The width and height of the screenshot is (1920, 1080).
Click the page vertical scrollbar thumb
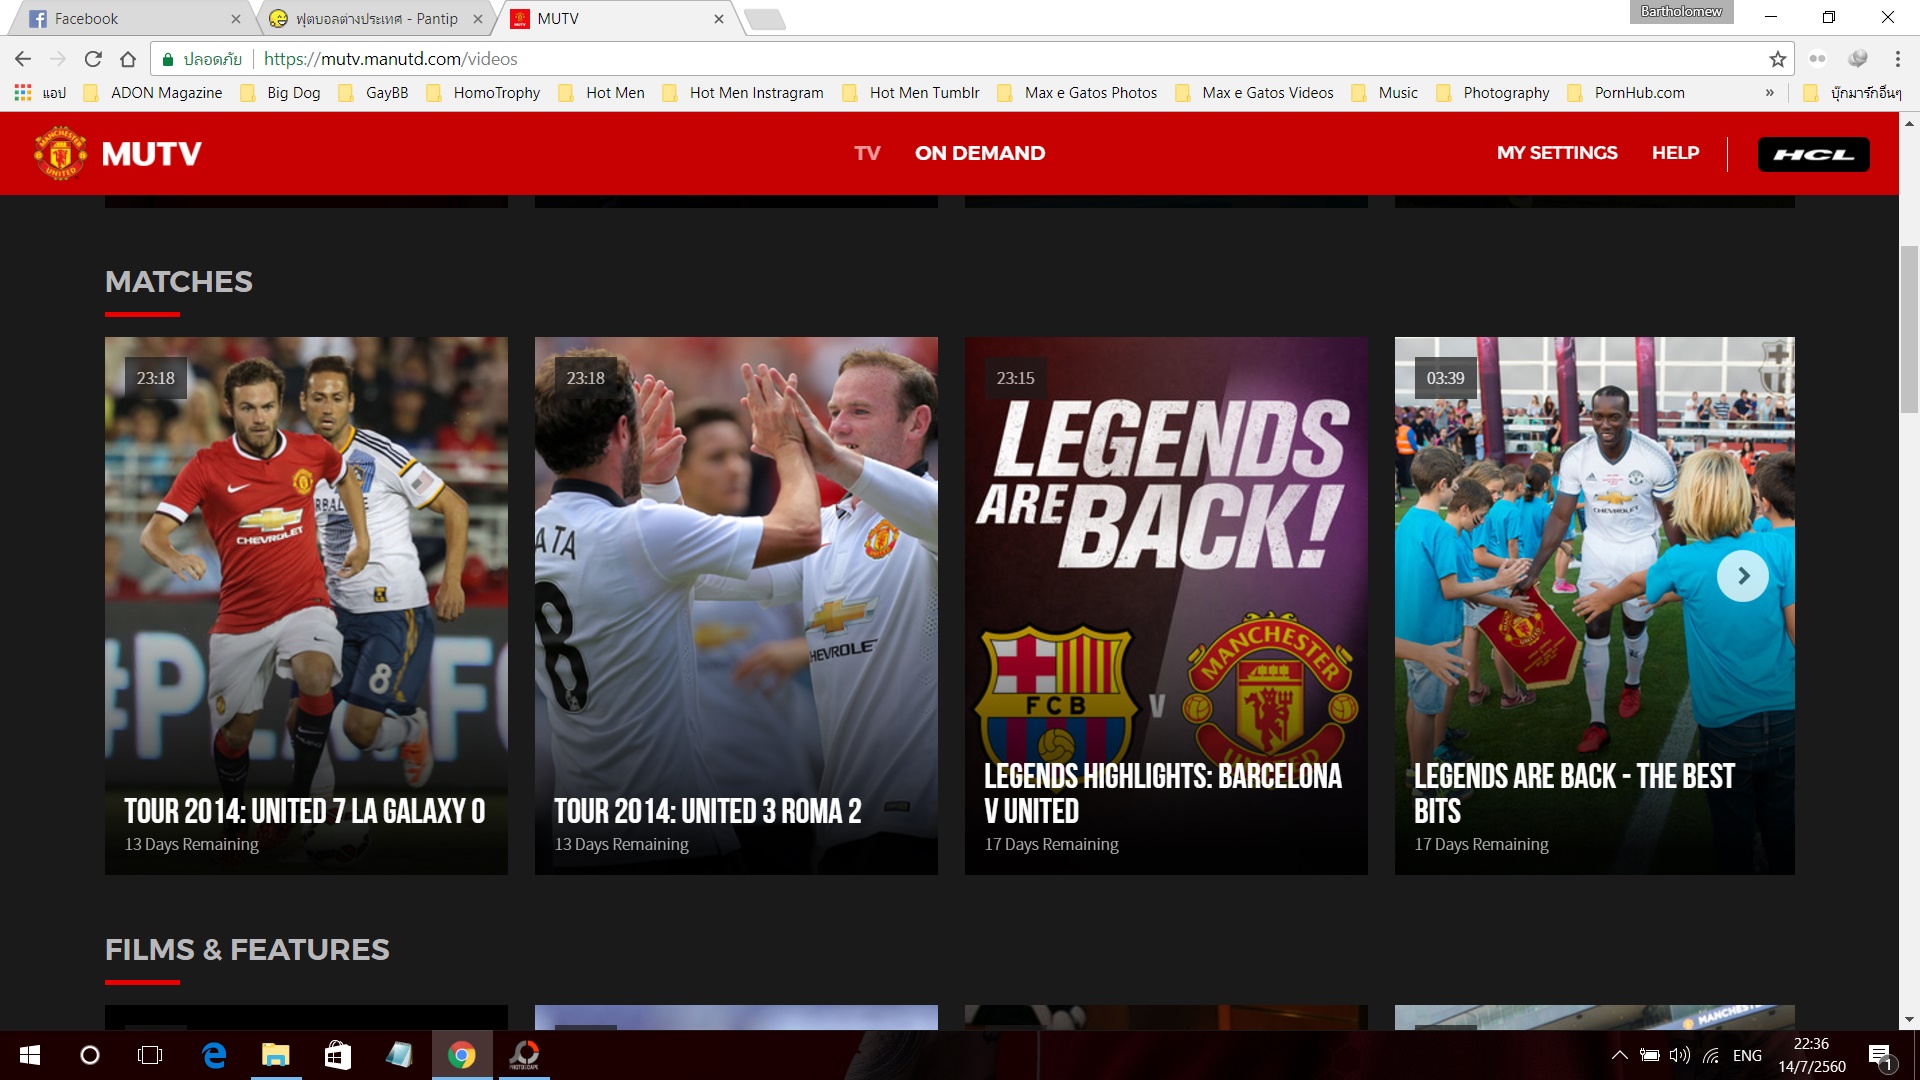click(x=1909, y=329)
